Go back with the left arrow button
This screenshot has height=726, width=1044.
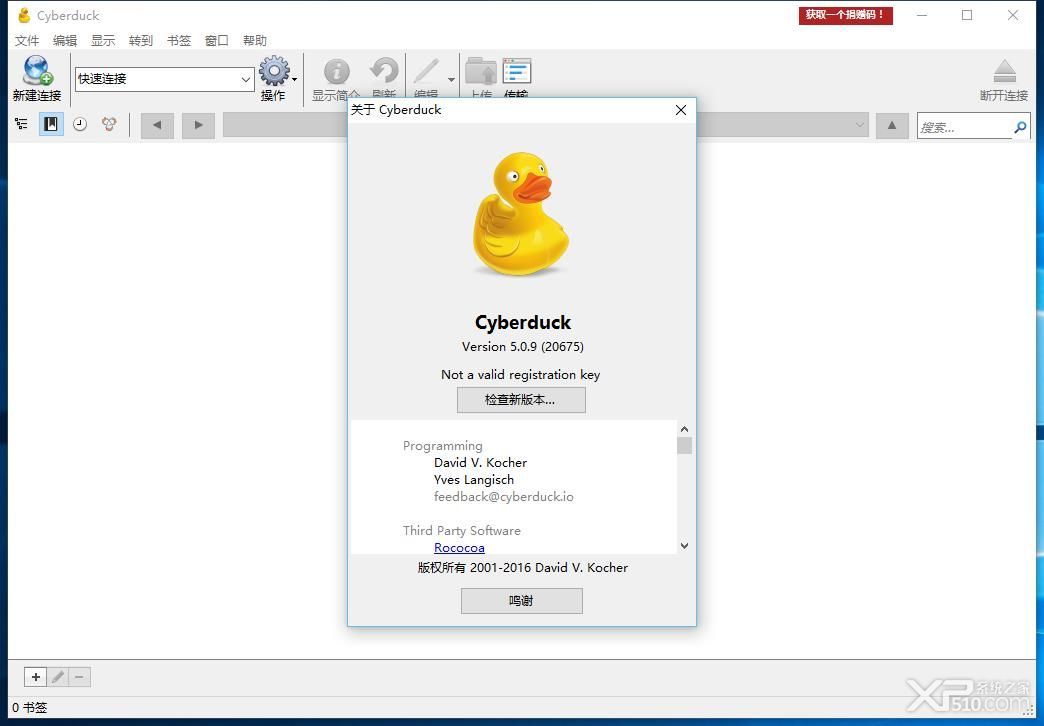[x=157, y=125]
